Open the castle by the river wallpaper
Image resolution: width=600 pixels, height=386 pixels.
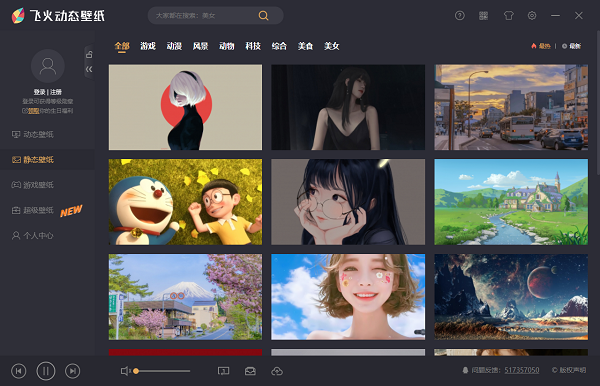pos(511,202)
